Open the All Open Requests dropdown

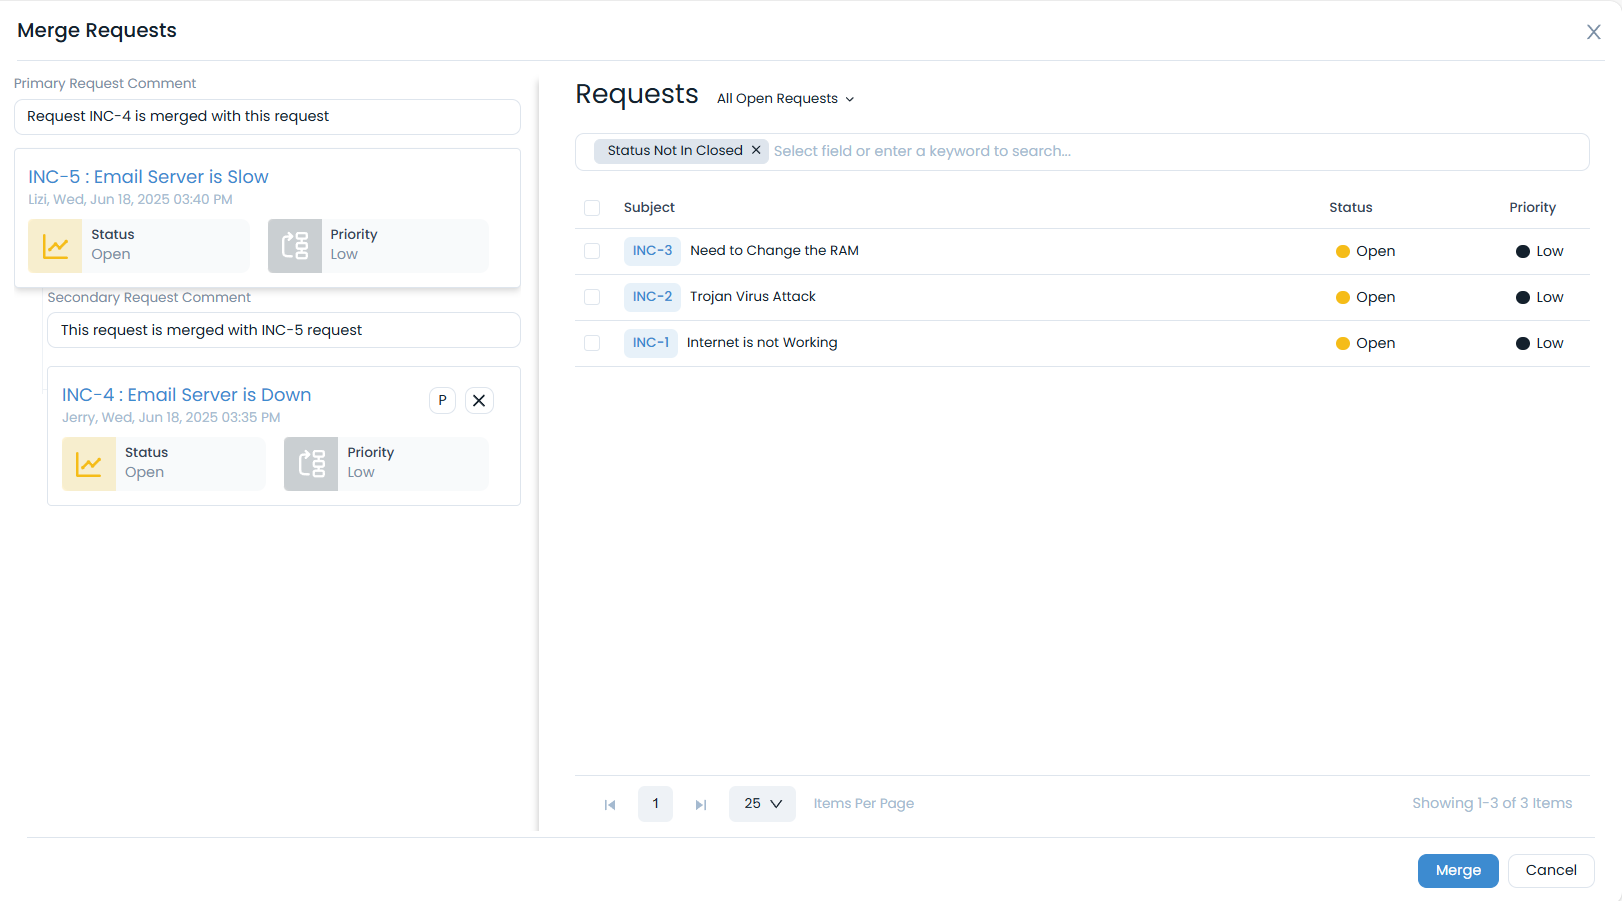coord(785,99)
